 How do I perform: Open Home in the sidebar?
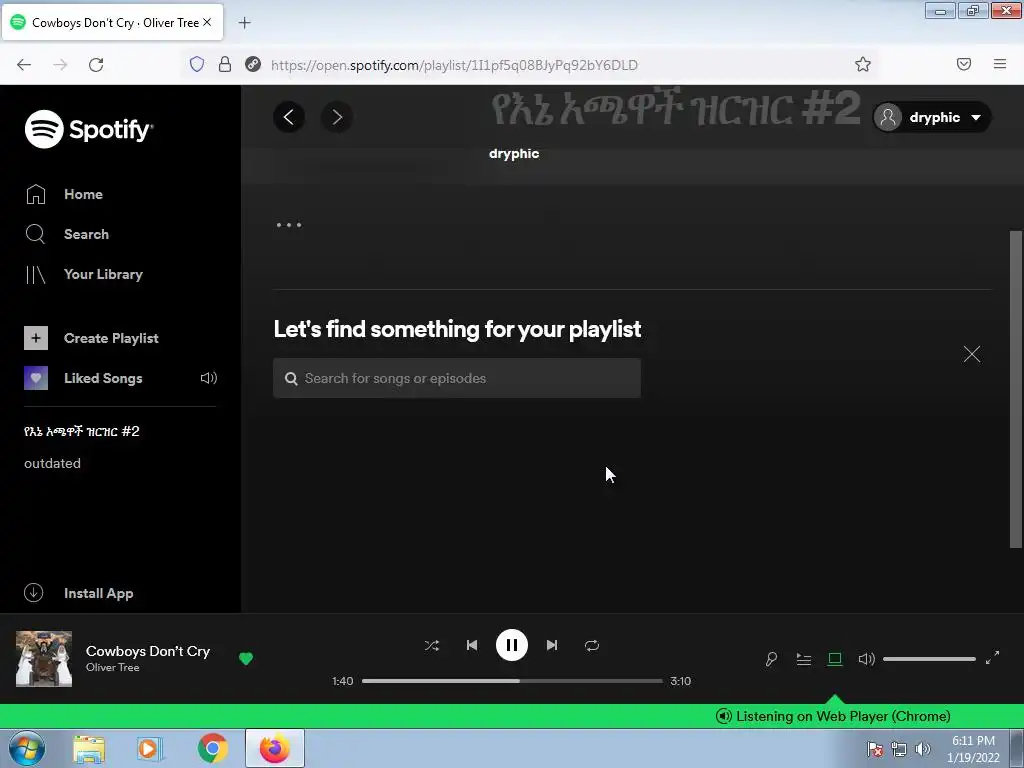click(x=64, y=194)
